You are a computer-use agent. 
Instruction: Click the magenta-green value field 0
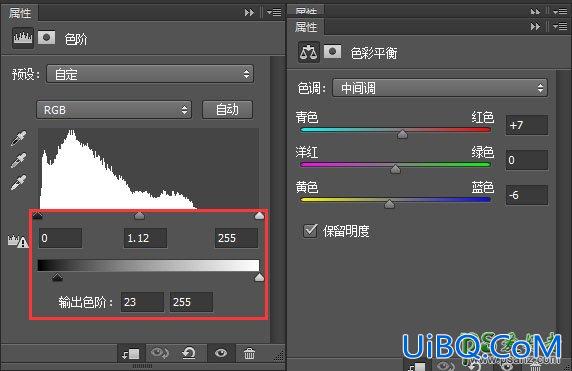click(527, 160)
